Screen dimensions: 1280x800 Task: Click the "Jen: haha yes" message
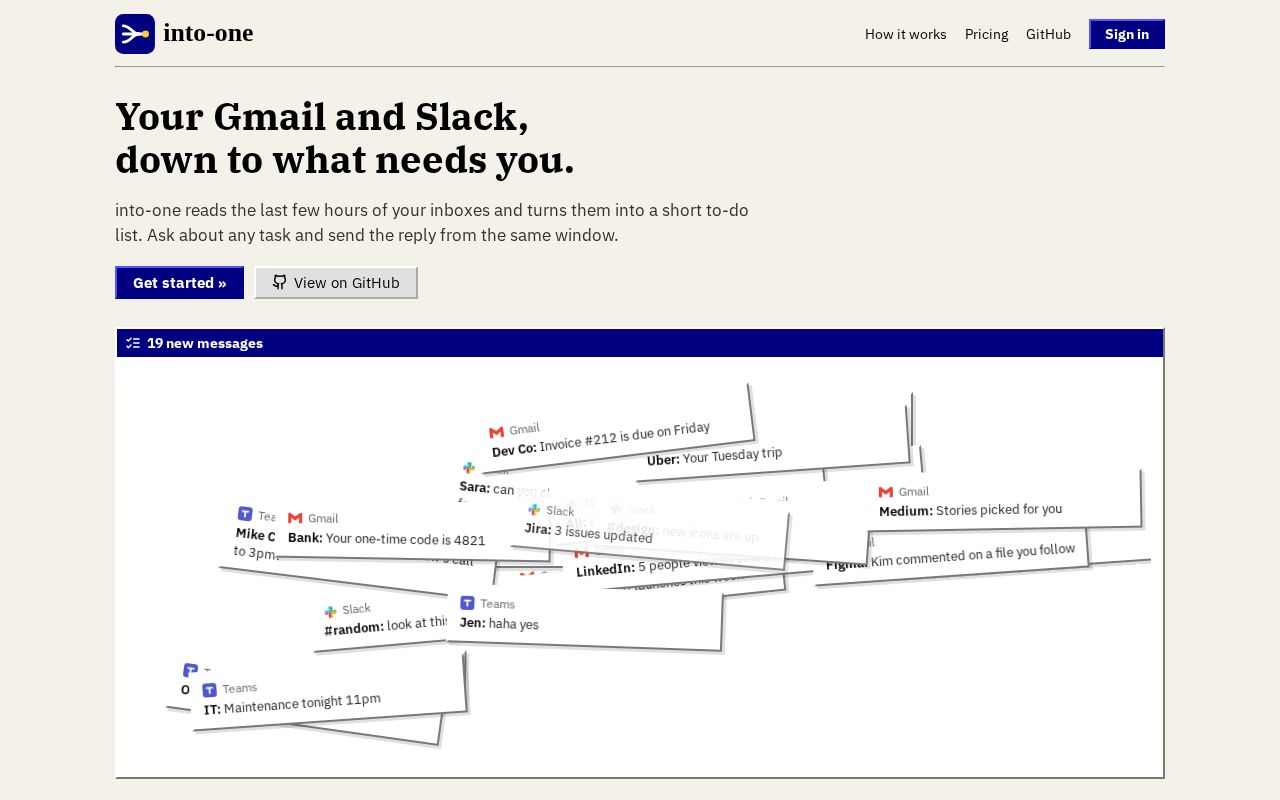[499, 623]
